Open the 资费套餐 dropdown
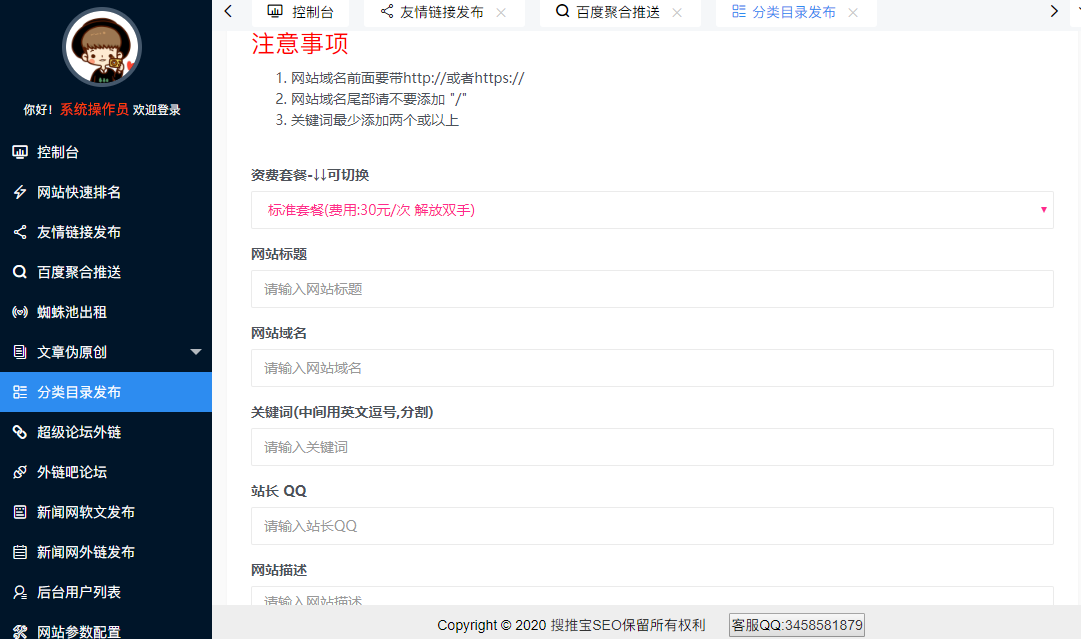This screenshot has width=1081, height=639. [x=652, y=210]
